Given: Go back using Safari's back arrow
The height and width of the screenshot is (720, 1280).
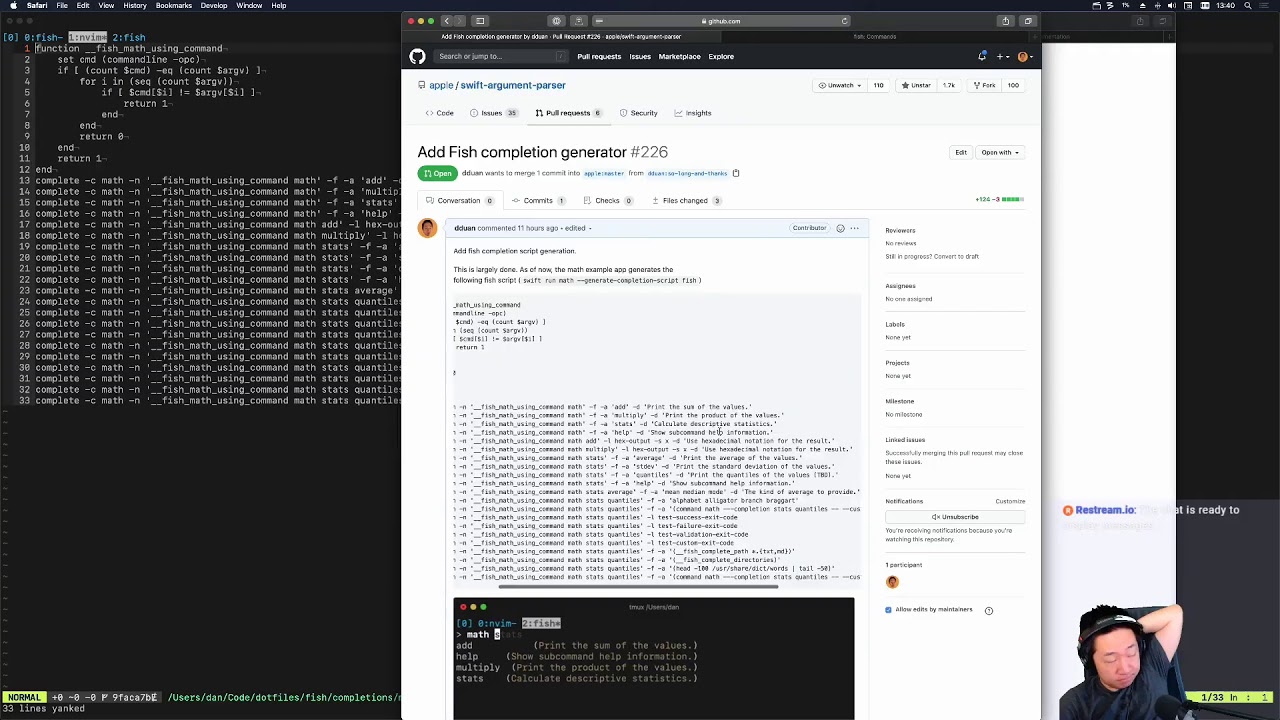Looking at the screenshot, I should pyautogui.click(x=447, y=21).
